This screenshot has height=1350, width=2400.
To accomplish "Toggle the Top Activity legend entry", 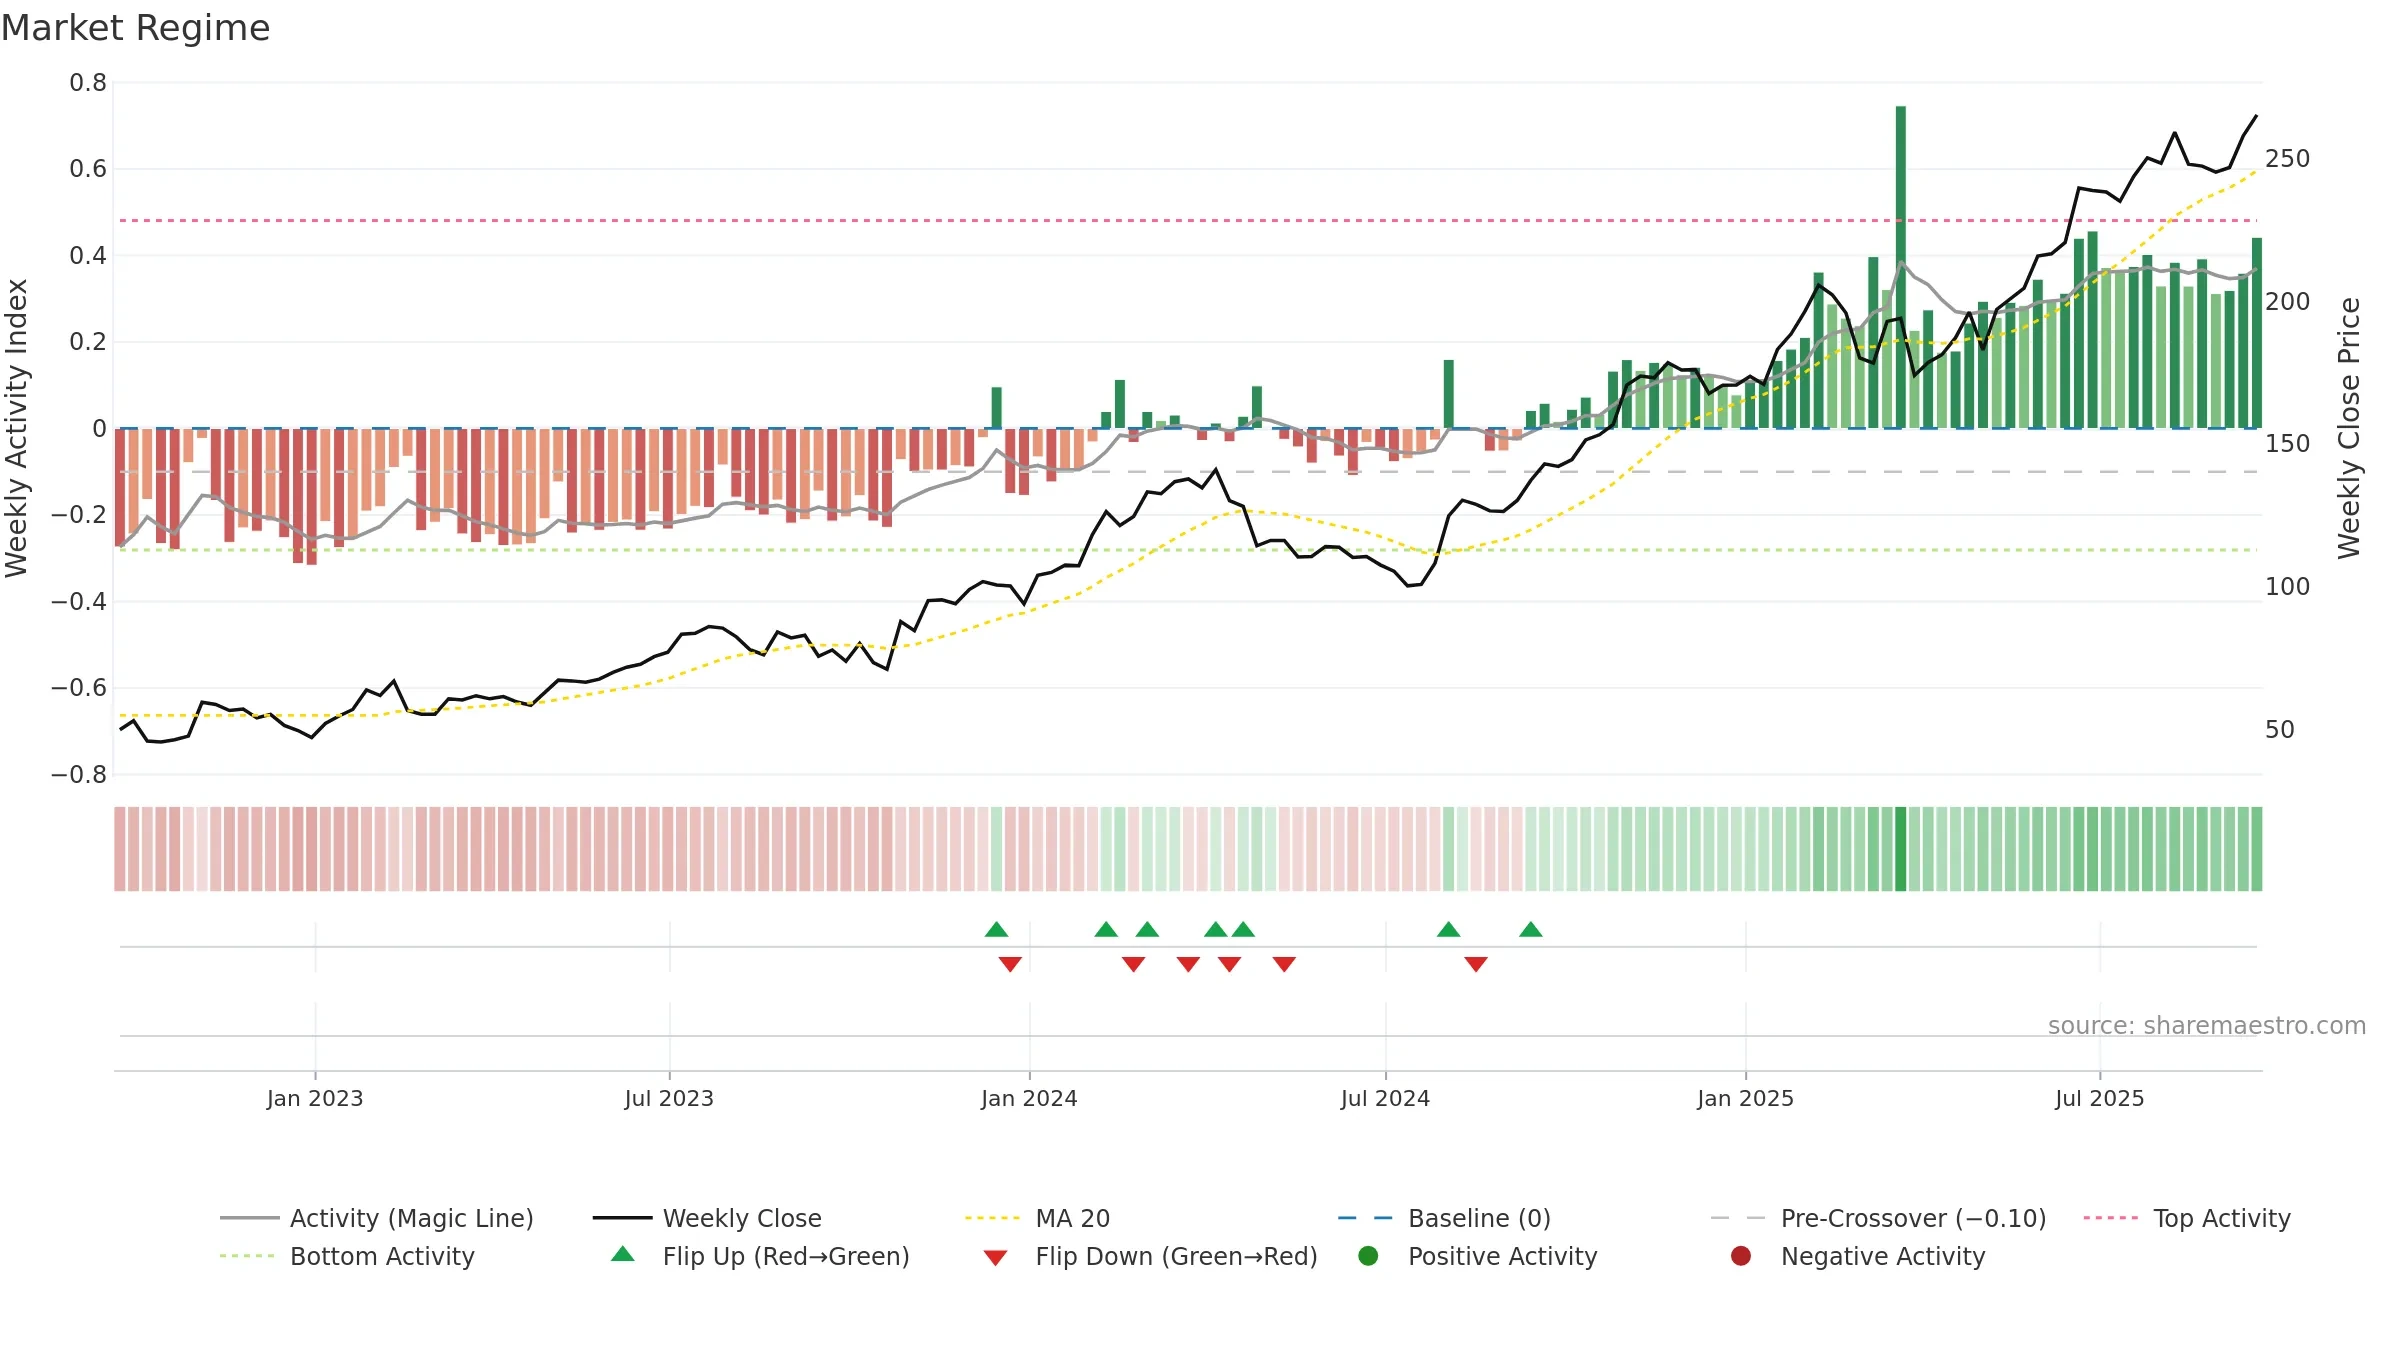I will pos(2187,1218).
